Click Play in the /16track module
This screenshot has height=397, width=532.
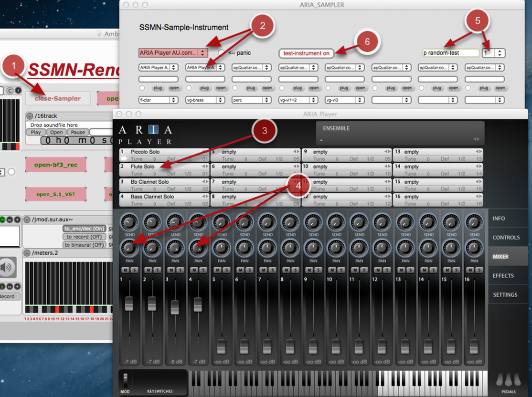(36, 132)
